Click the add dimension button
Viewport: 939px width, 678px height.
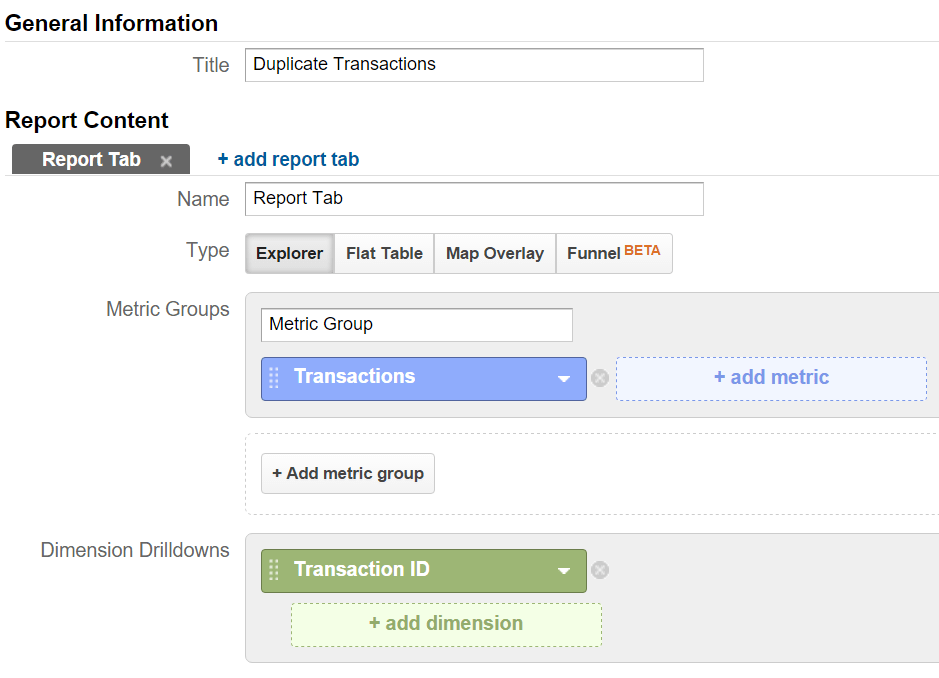pos(445,624)
